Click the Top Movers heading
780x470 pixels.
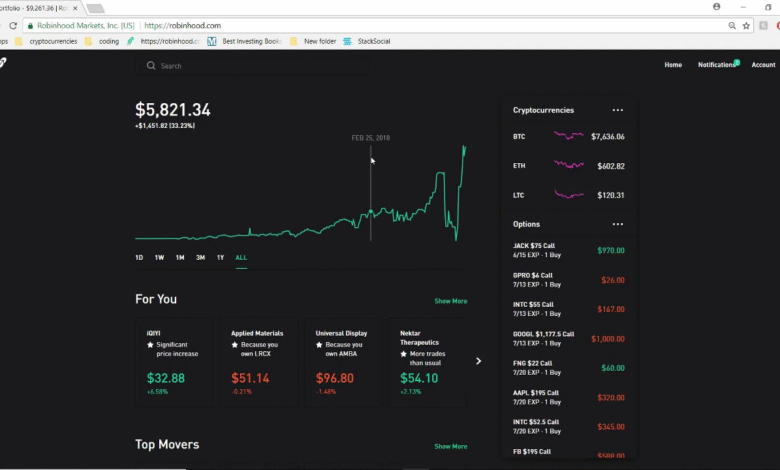point(167,444)
